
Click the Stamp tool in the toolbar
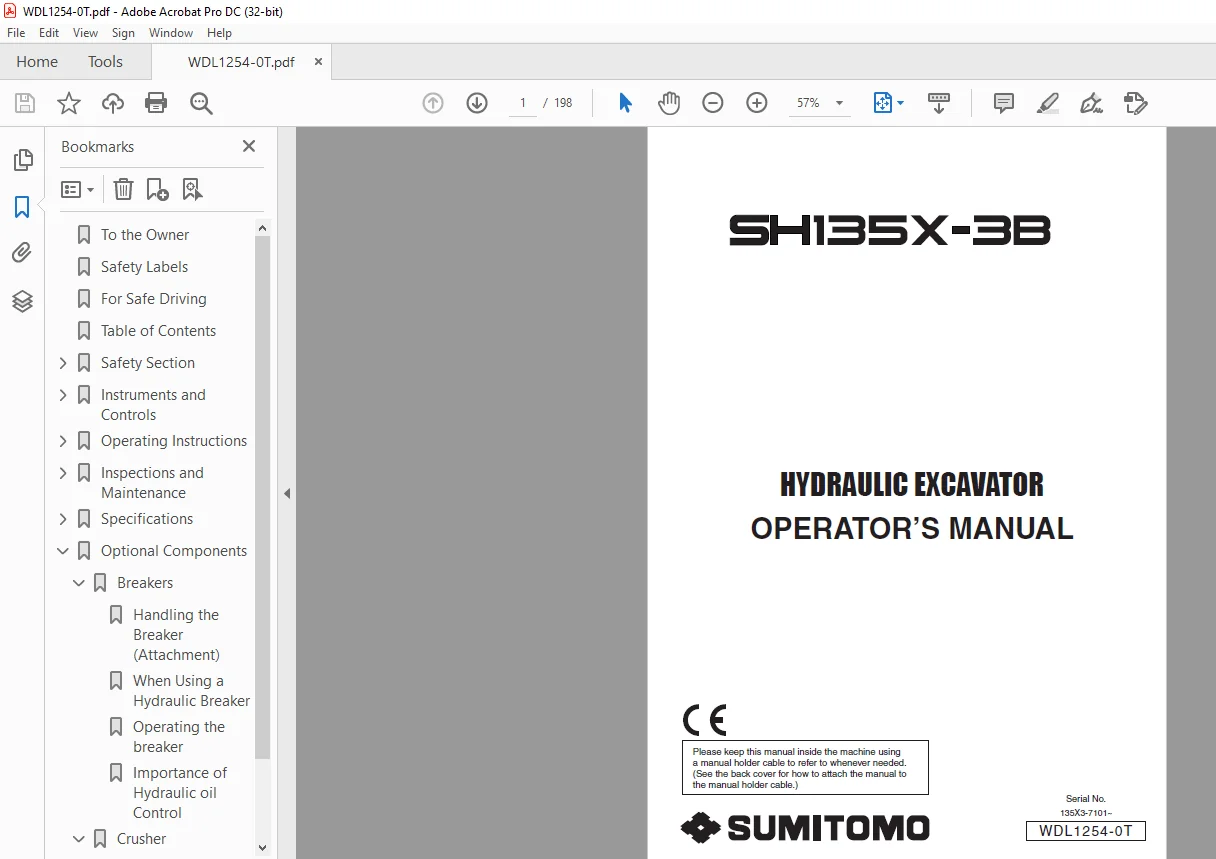pos(1136,103)
